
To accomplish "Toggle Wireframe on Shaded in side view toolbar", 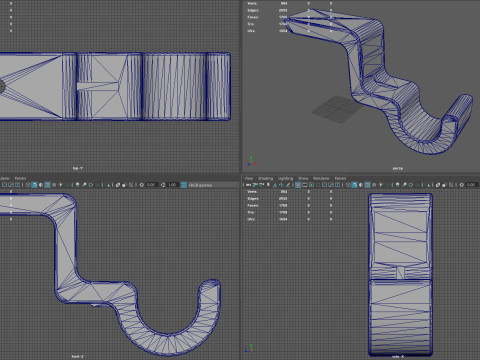I will [367, 185].
